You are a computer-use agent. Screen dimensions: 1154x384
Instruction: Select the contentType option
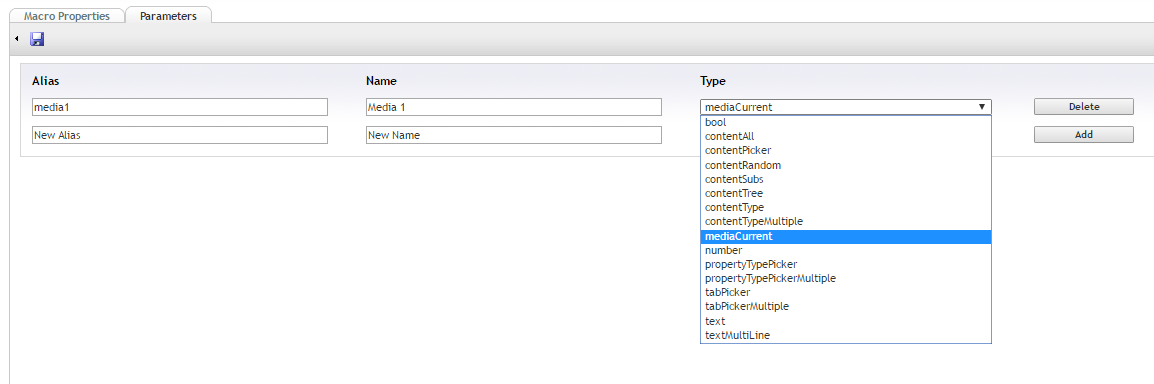point(846,207)
